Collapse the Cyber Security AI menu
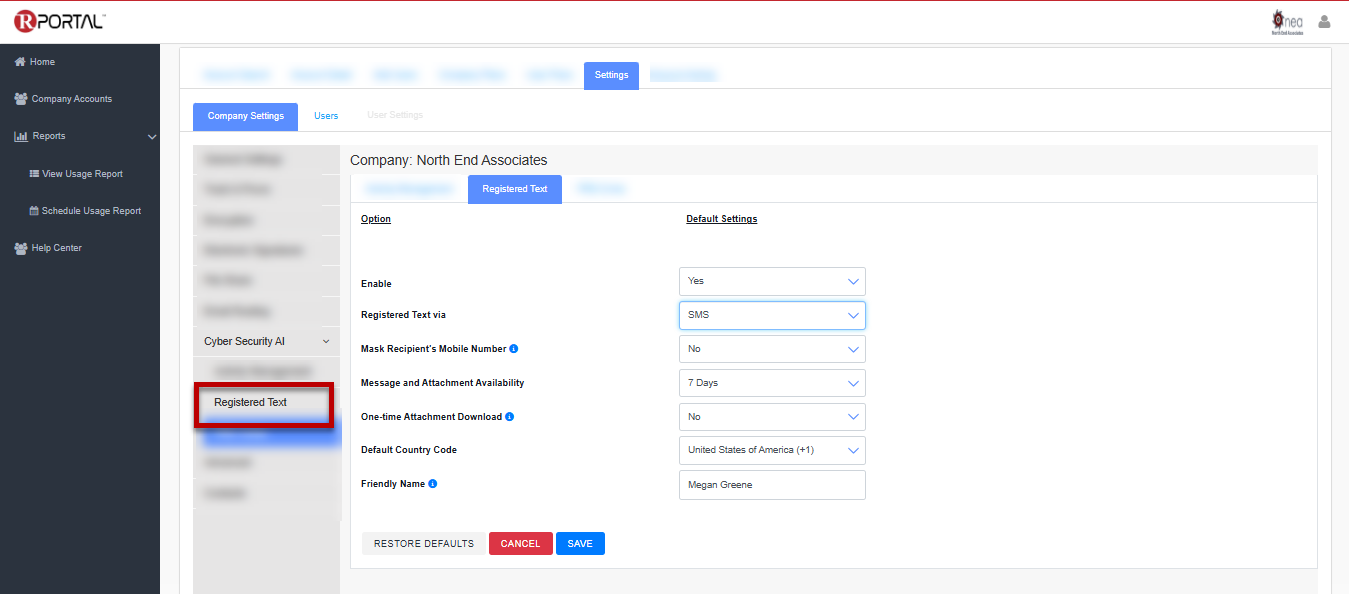 point(326,342)
